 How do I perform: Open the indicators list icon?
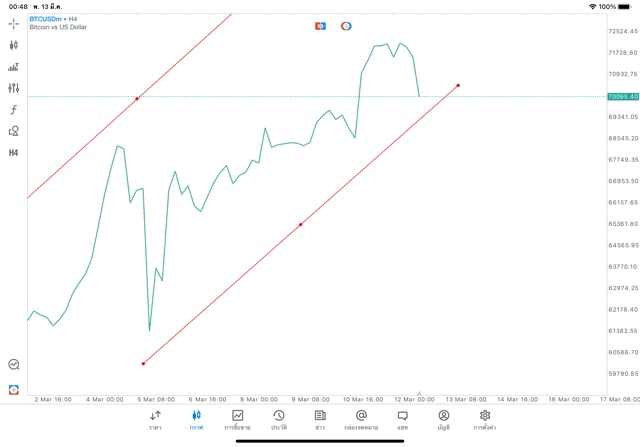(x=14, y=67)
